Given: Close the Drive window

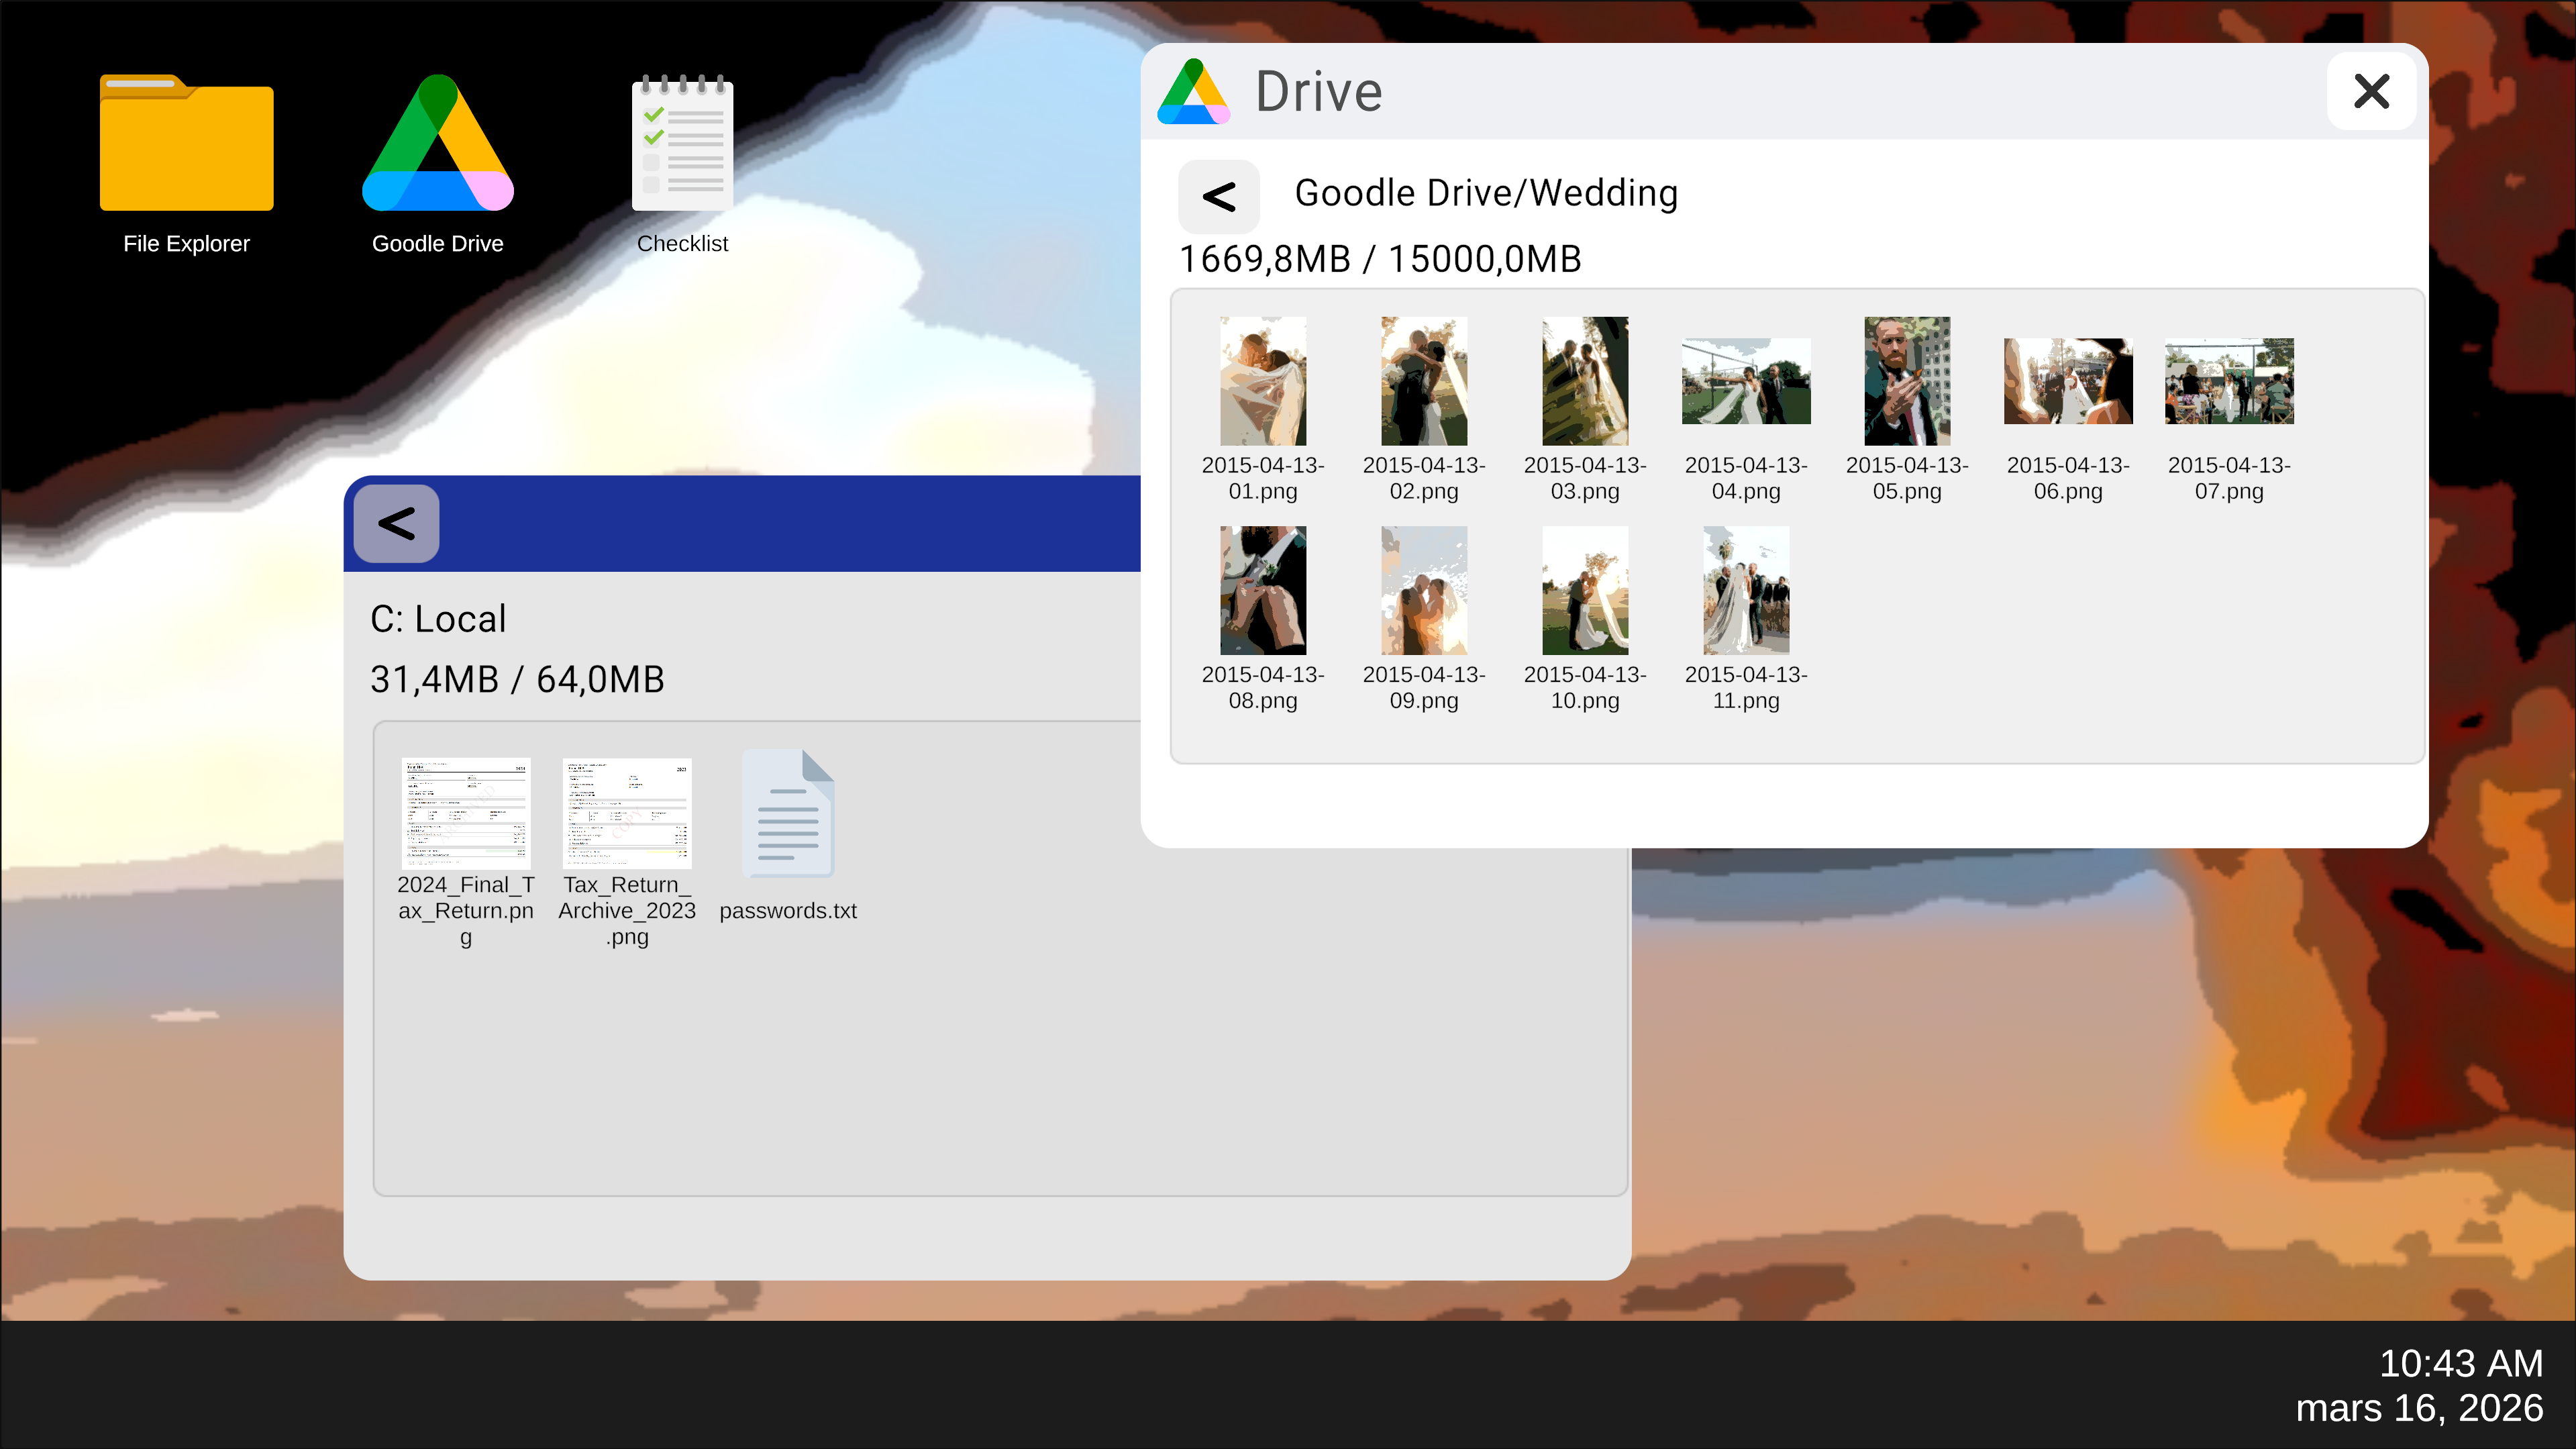Looking at the screenshot, I should pyautogui.click(x=2371, y=92).
